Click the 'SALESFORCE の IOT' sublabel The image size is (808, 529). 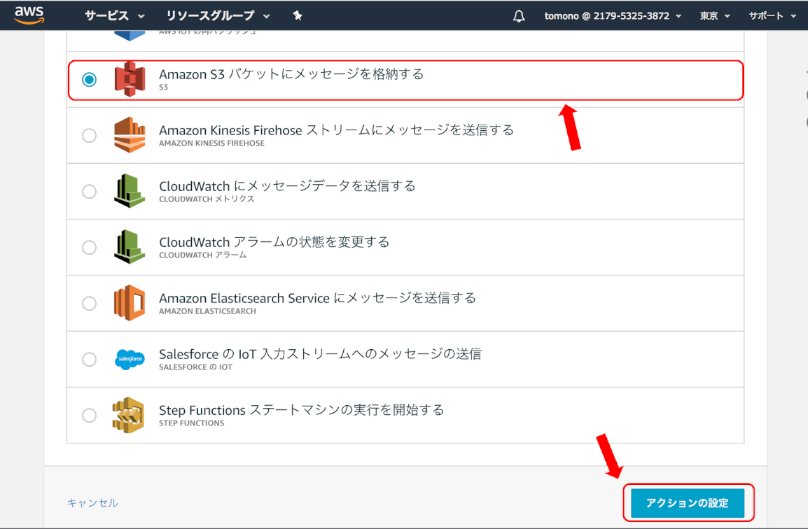(195, 367)
